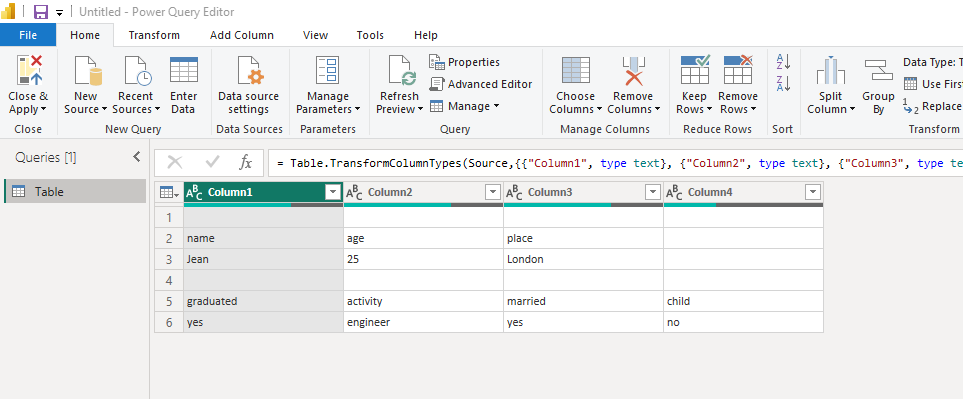This screenshot has width=963, height=399.
Task: Click the ABC type icon of Column1
Action: pos(194,193)
